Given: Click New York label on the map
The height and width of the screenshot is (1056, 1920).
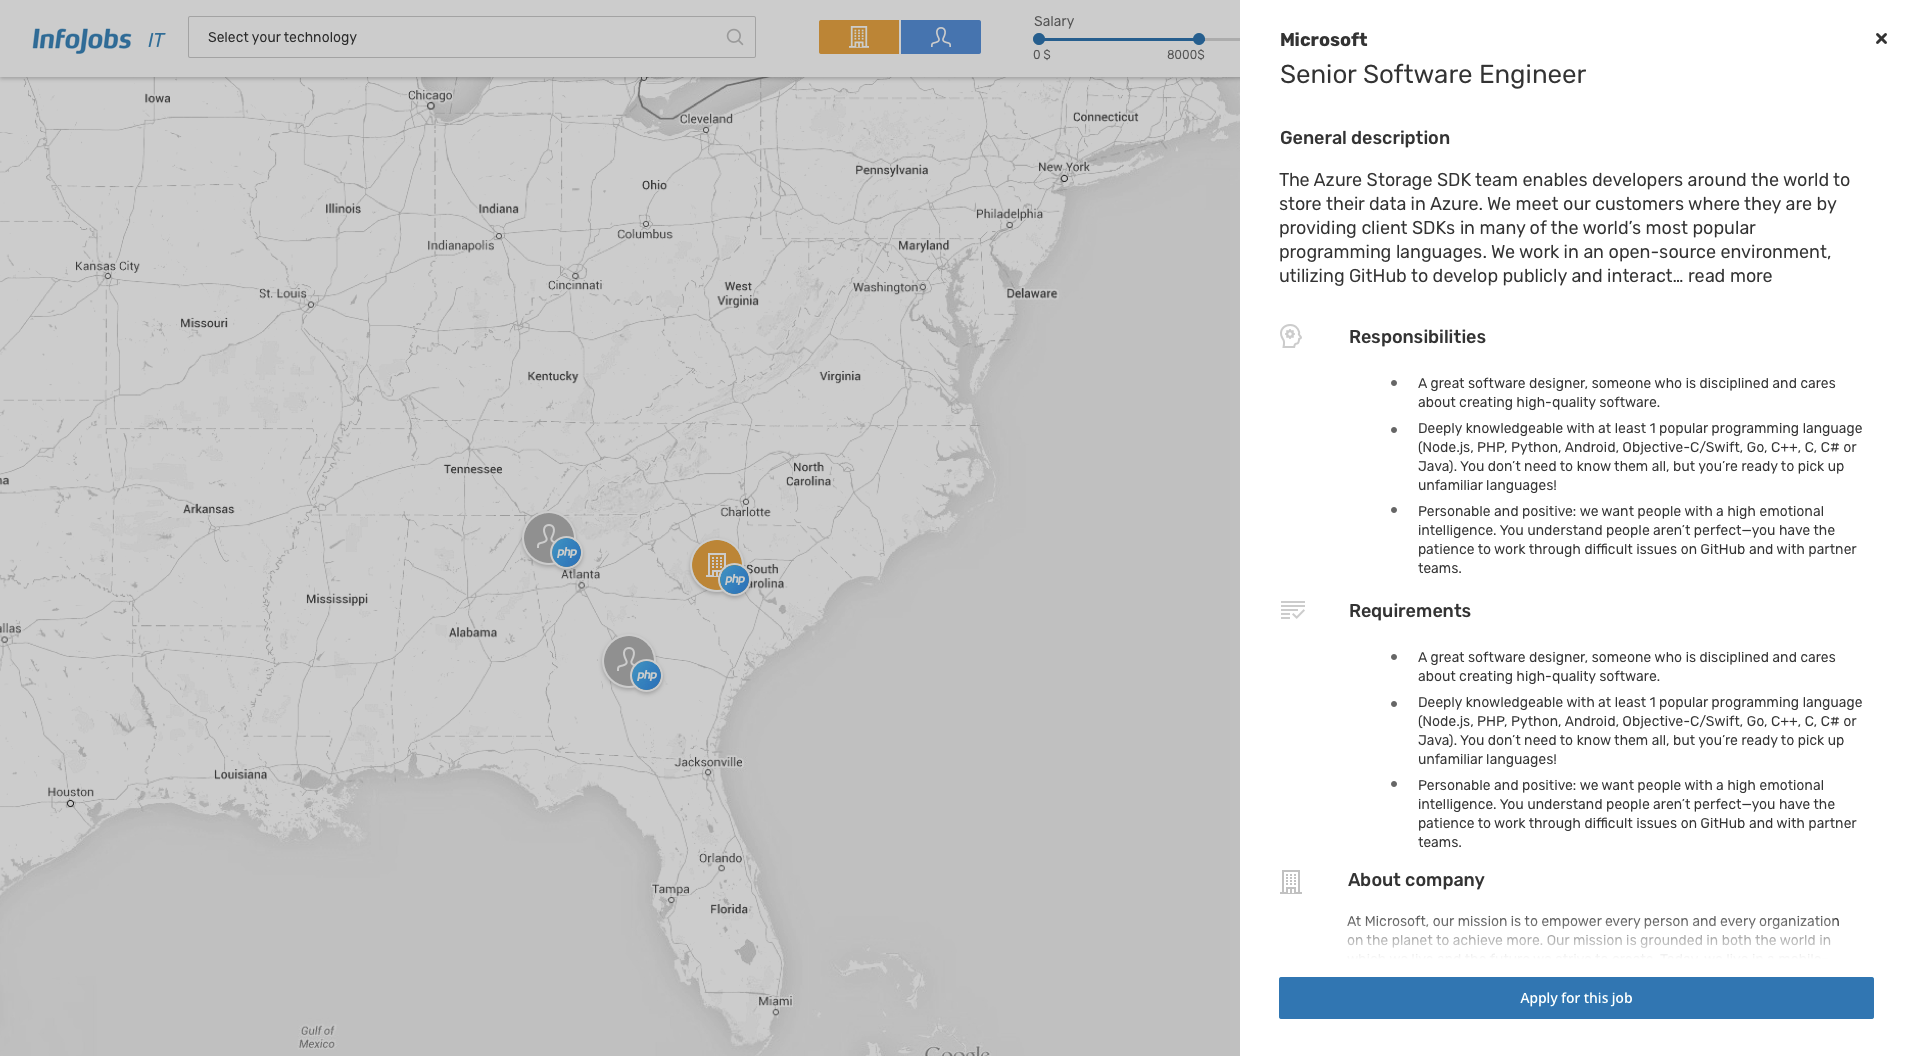Looking at the screenshot, I should 1064,167.
